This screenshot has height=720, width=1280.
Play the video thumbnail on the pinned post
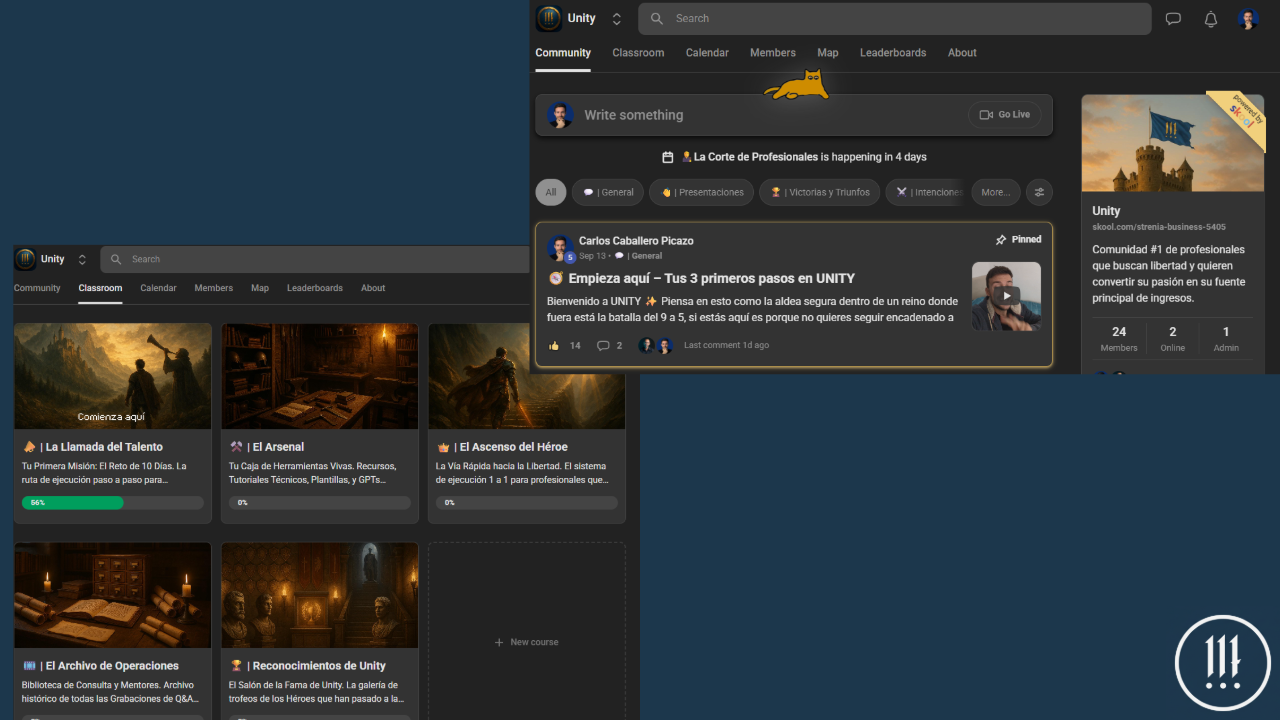coord(1006,296)
